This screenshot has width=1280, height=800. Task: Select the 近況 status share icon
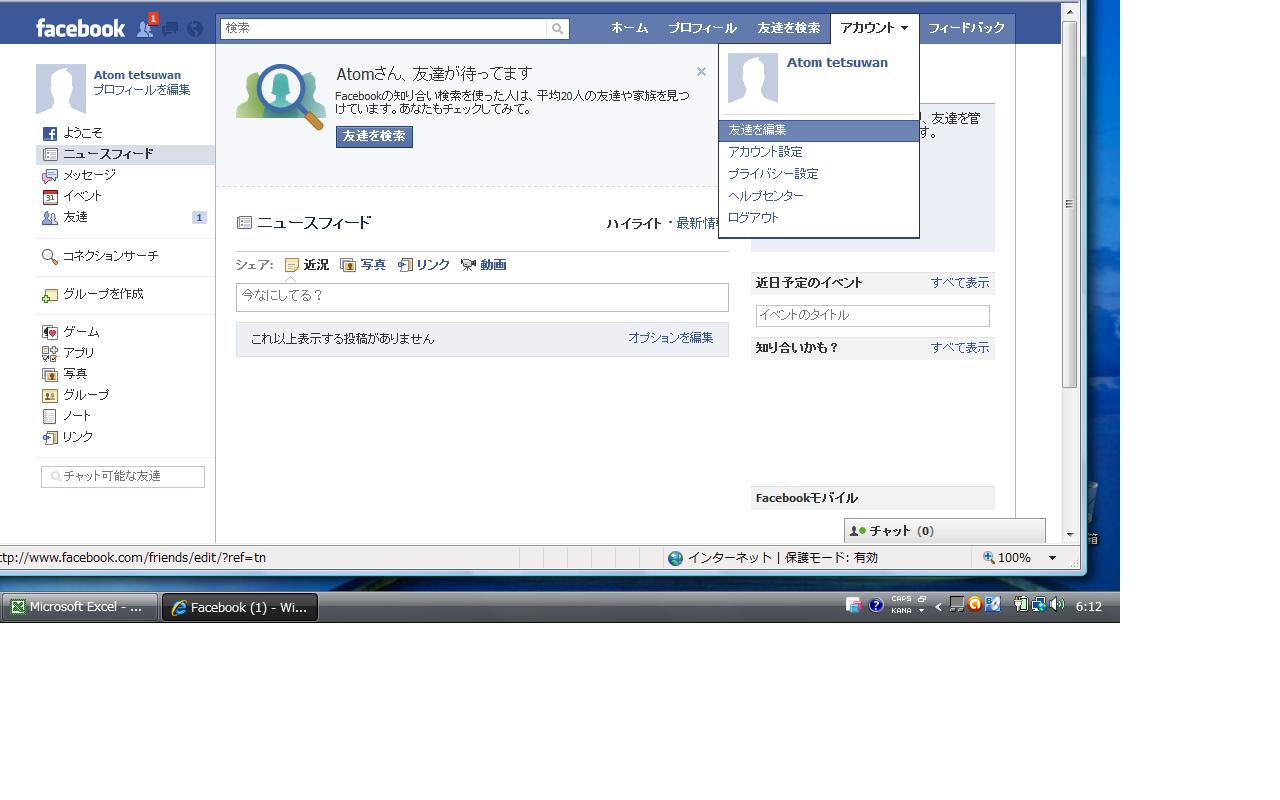coord(292,265)
